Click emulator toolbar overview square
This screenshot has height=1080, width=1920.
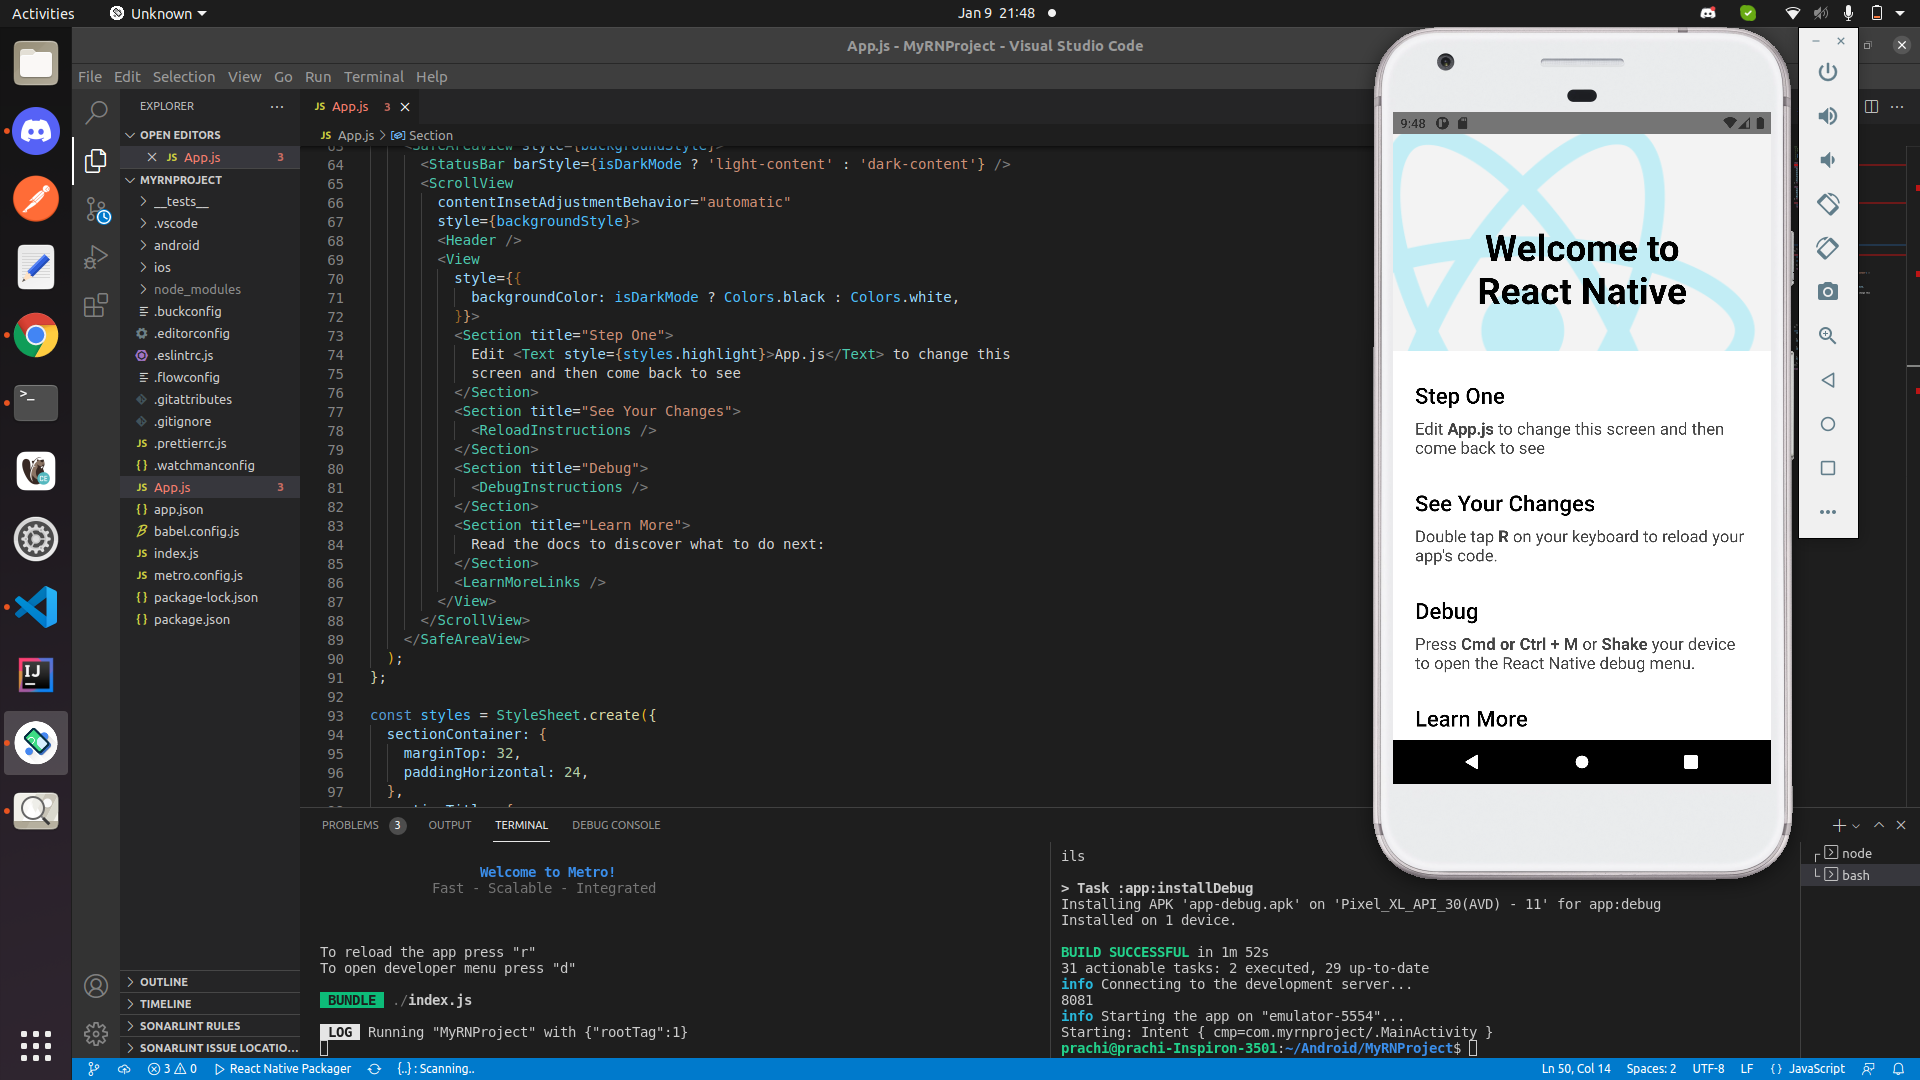click(1828, 468)
